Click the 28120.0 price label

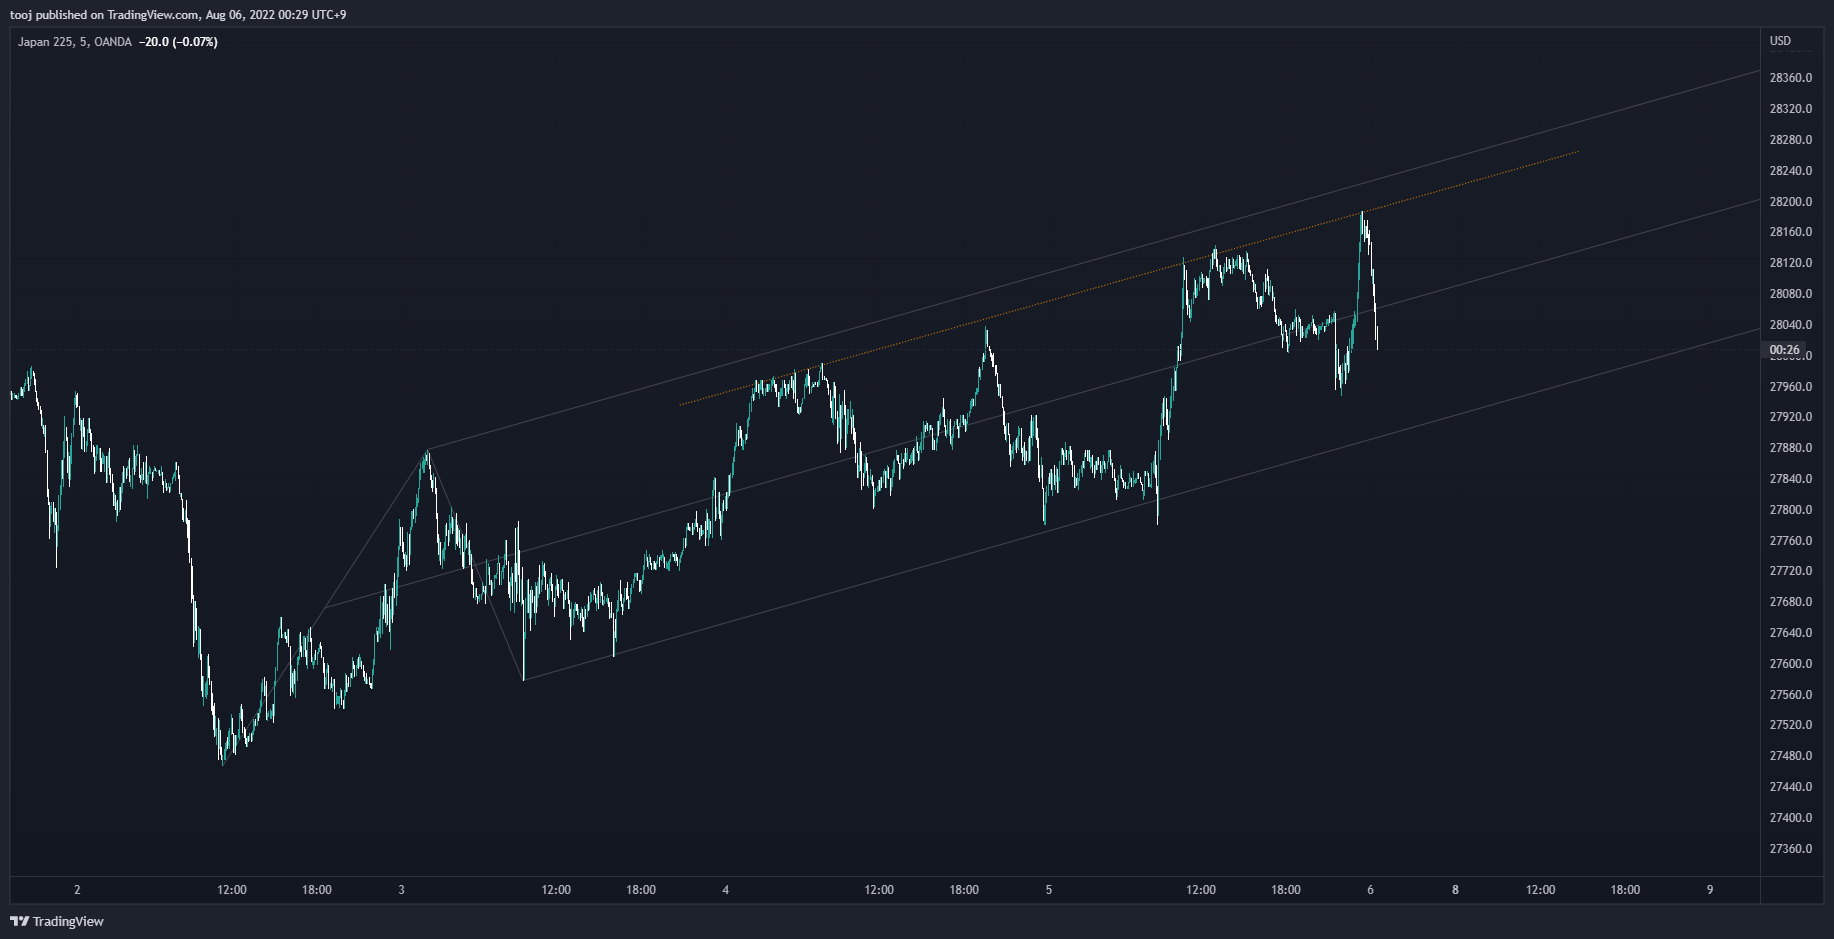[1791, 263]
